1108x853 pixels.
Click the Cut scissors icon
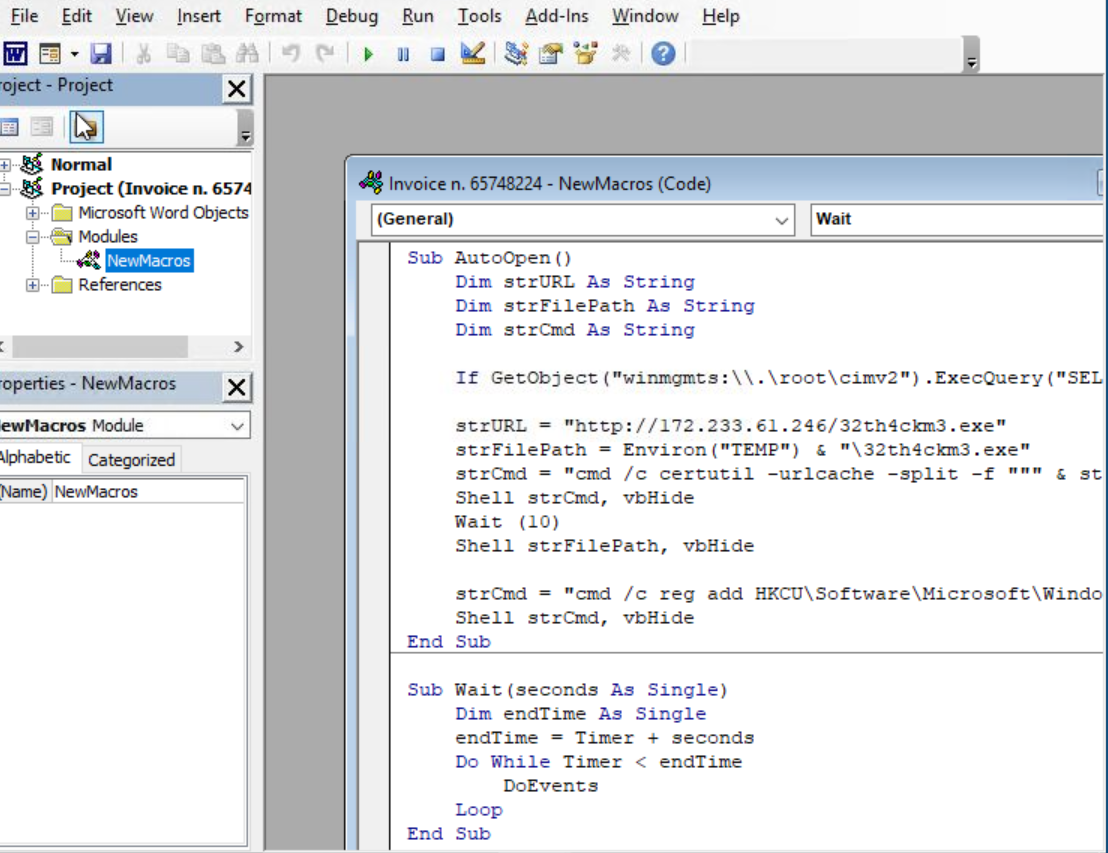(x=143, y=54)
